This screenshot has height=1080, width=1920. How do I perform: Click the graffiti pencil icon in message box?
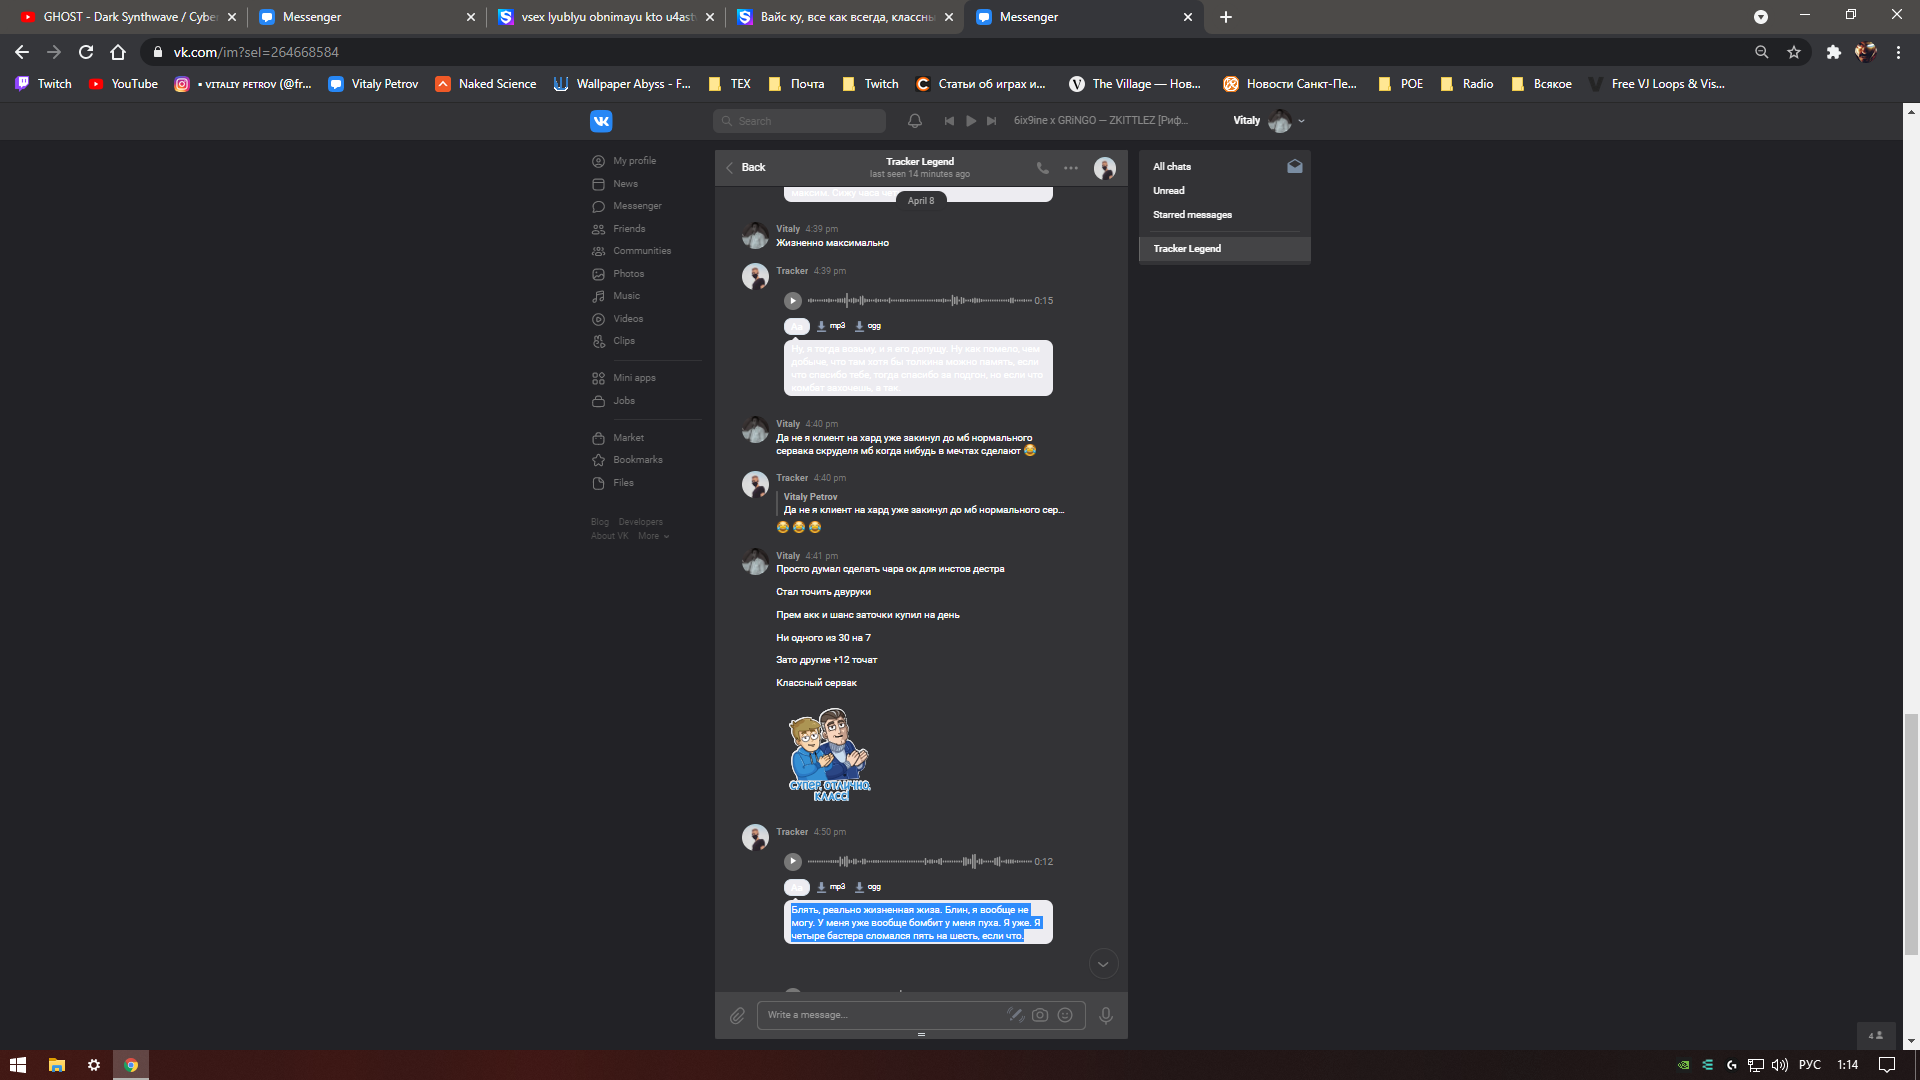click(x=1015, y=1015)
